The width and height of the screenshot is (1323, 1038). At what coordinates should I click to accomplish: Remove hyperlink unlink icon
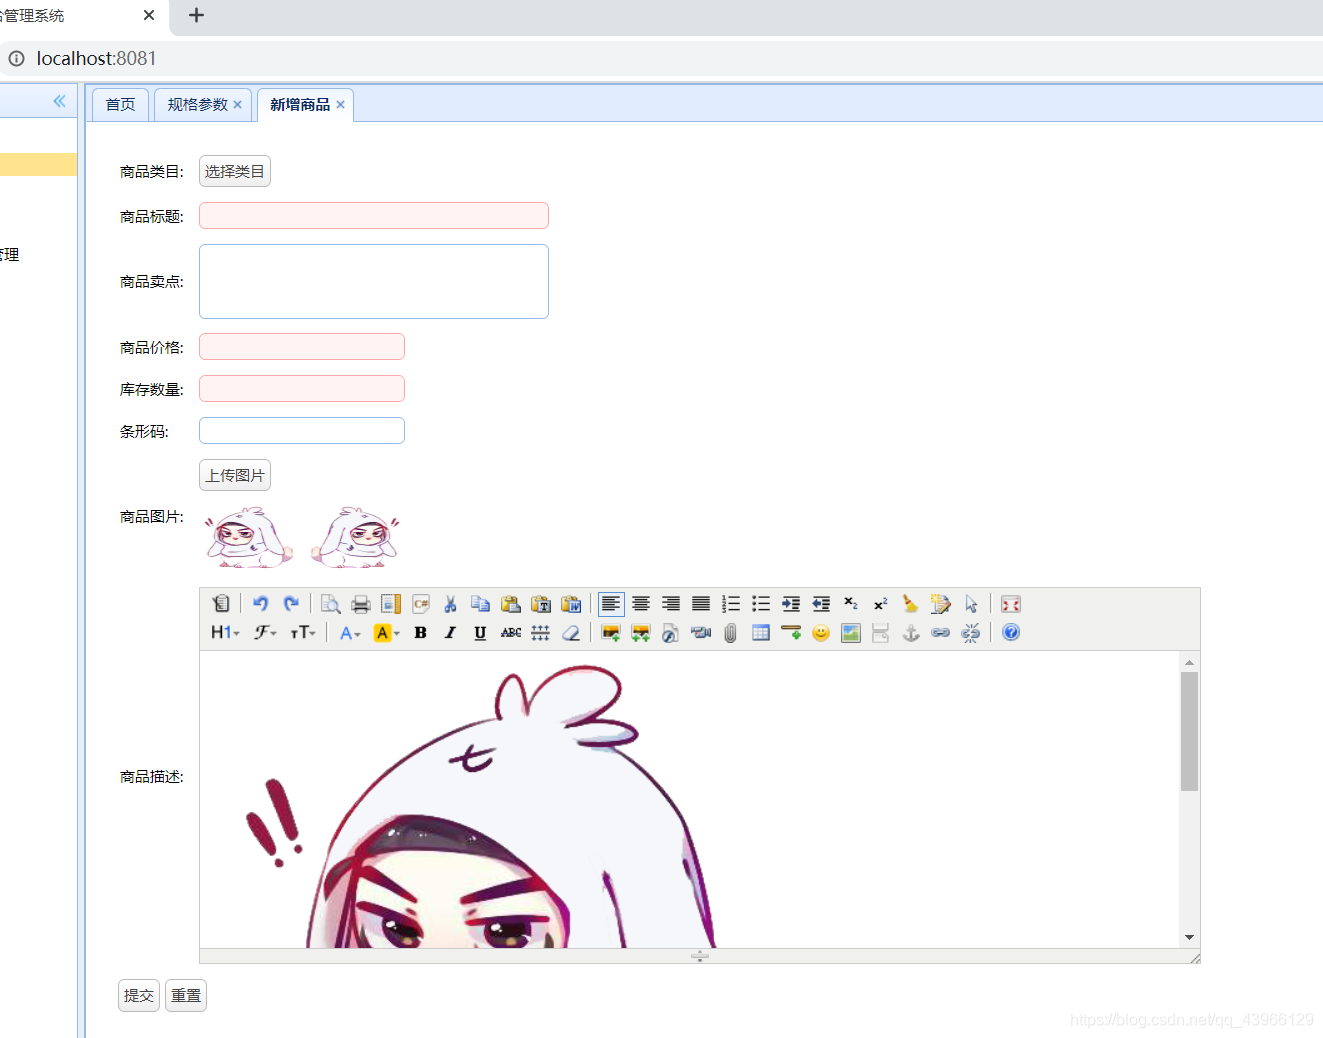pos(971,632)
